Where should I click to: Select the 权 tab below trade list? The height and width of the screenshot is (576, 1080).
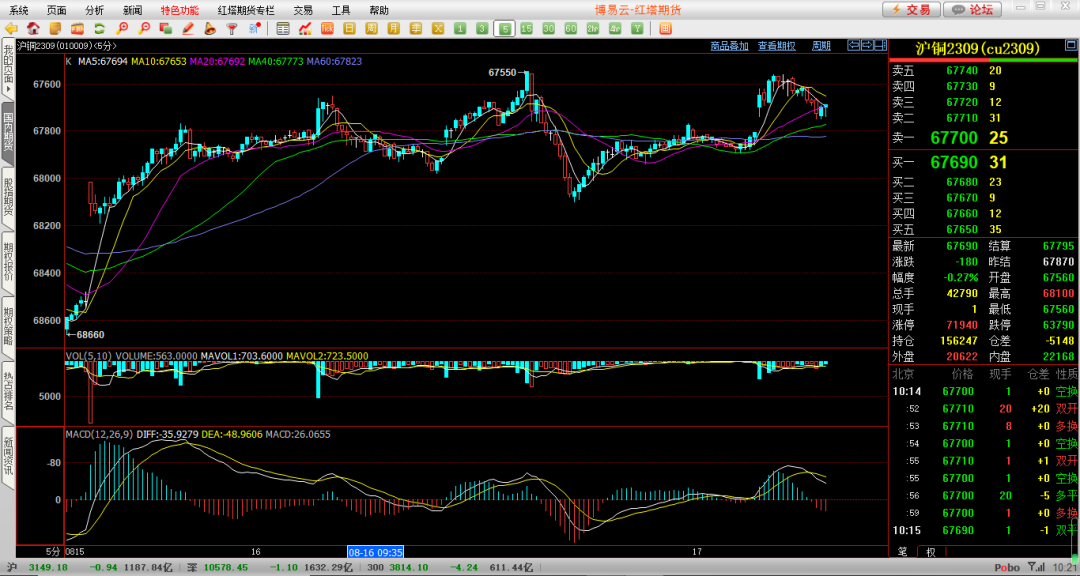click(931, 552)
